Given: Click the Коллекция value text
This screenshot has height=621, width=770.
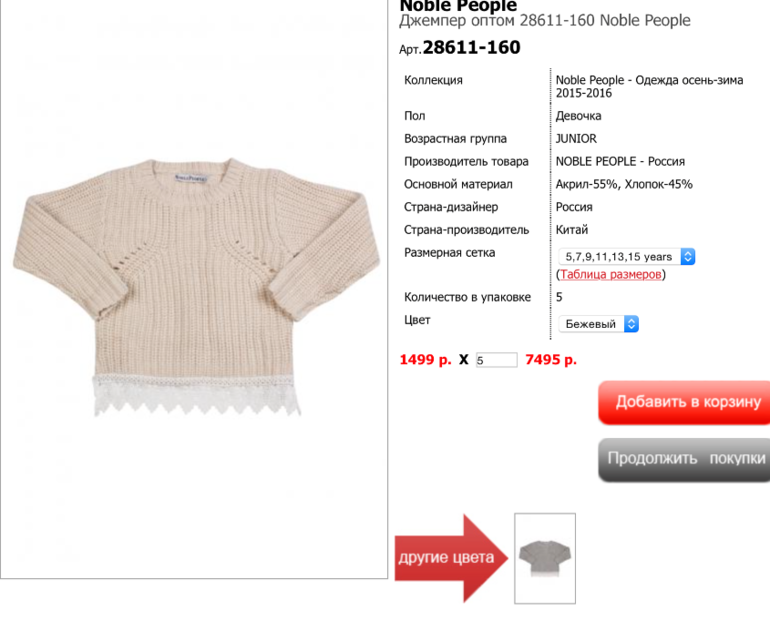Looking at the screenshot, I should [649, 86].
